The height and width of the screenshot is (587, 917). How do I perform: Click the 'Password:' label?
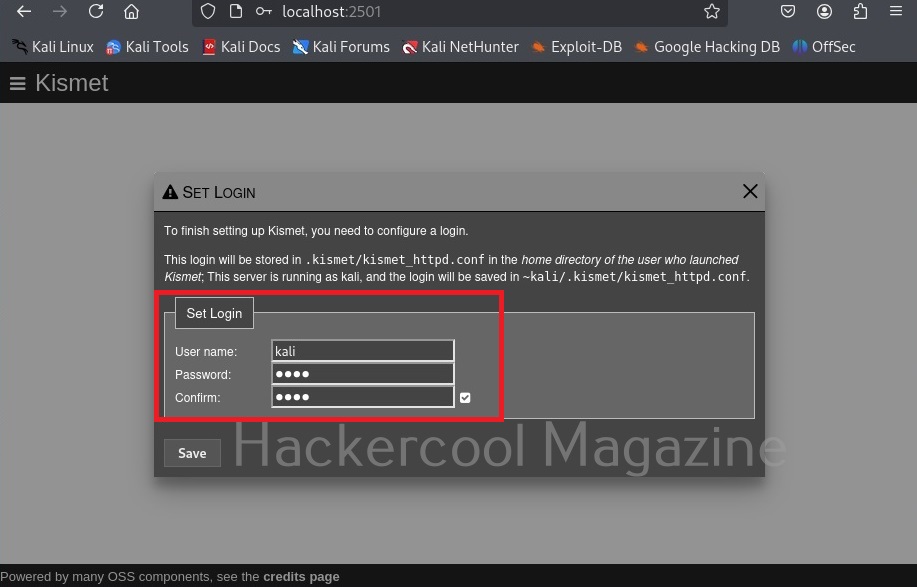[203, 375]
